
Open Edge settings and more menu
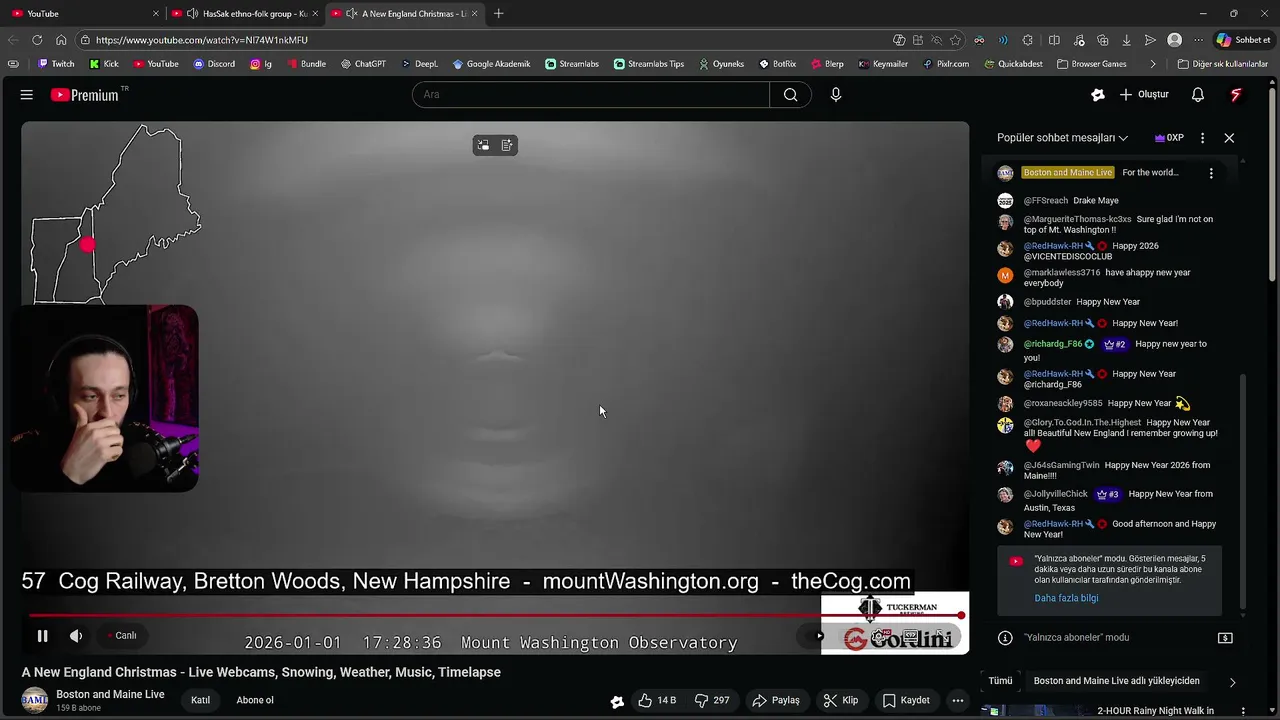tap(1198, 40)
